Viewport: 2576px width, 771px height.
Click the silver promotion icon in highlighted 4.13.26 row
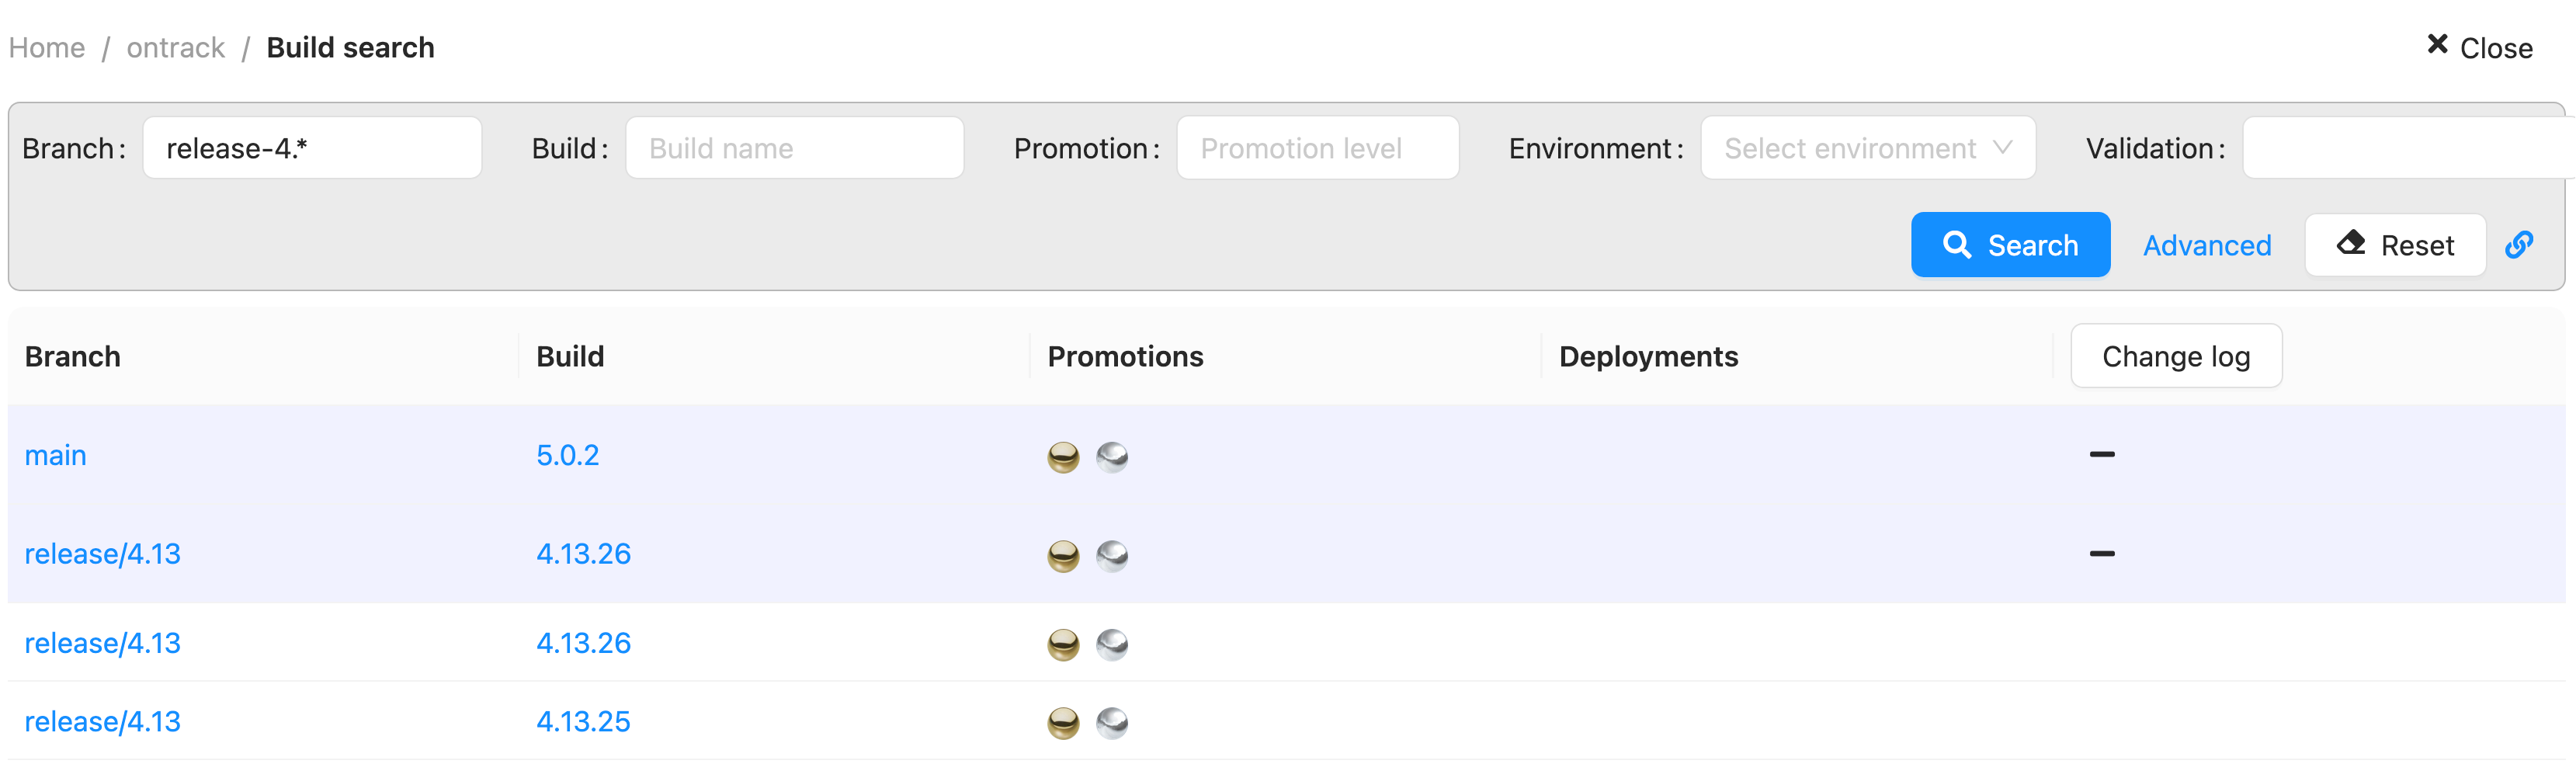coord(1112,556)
